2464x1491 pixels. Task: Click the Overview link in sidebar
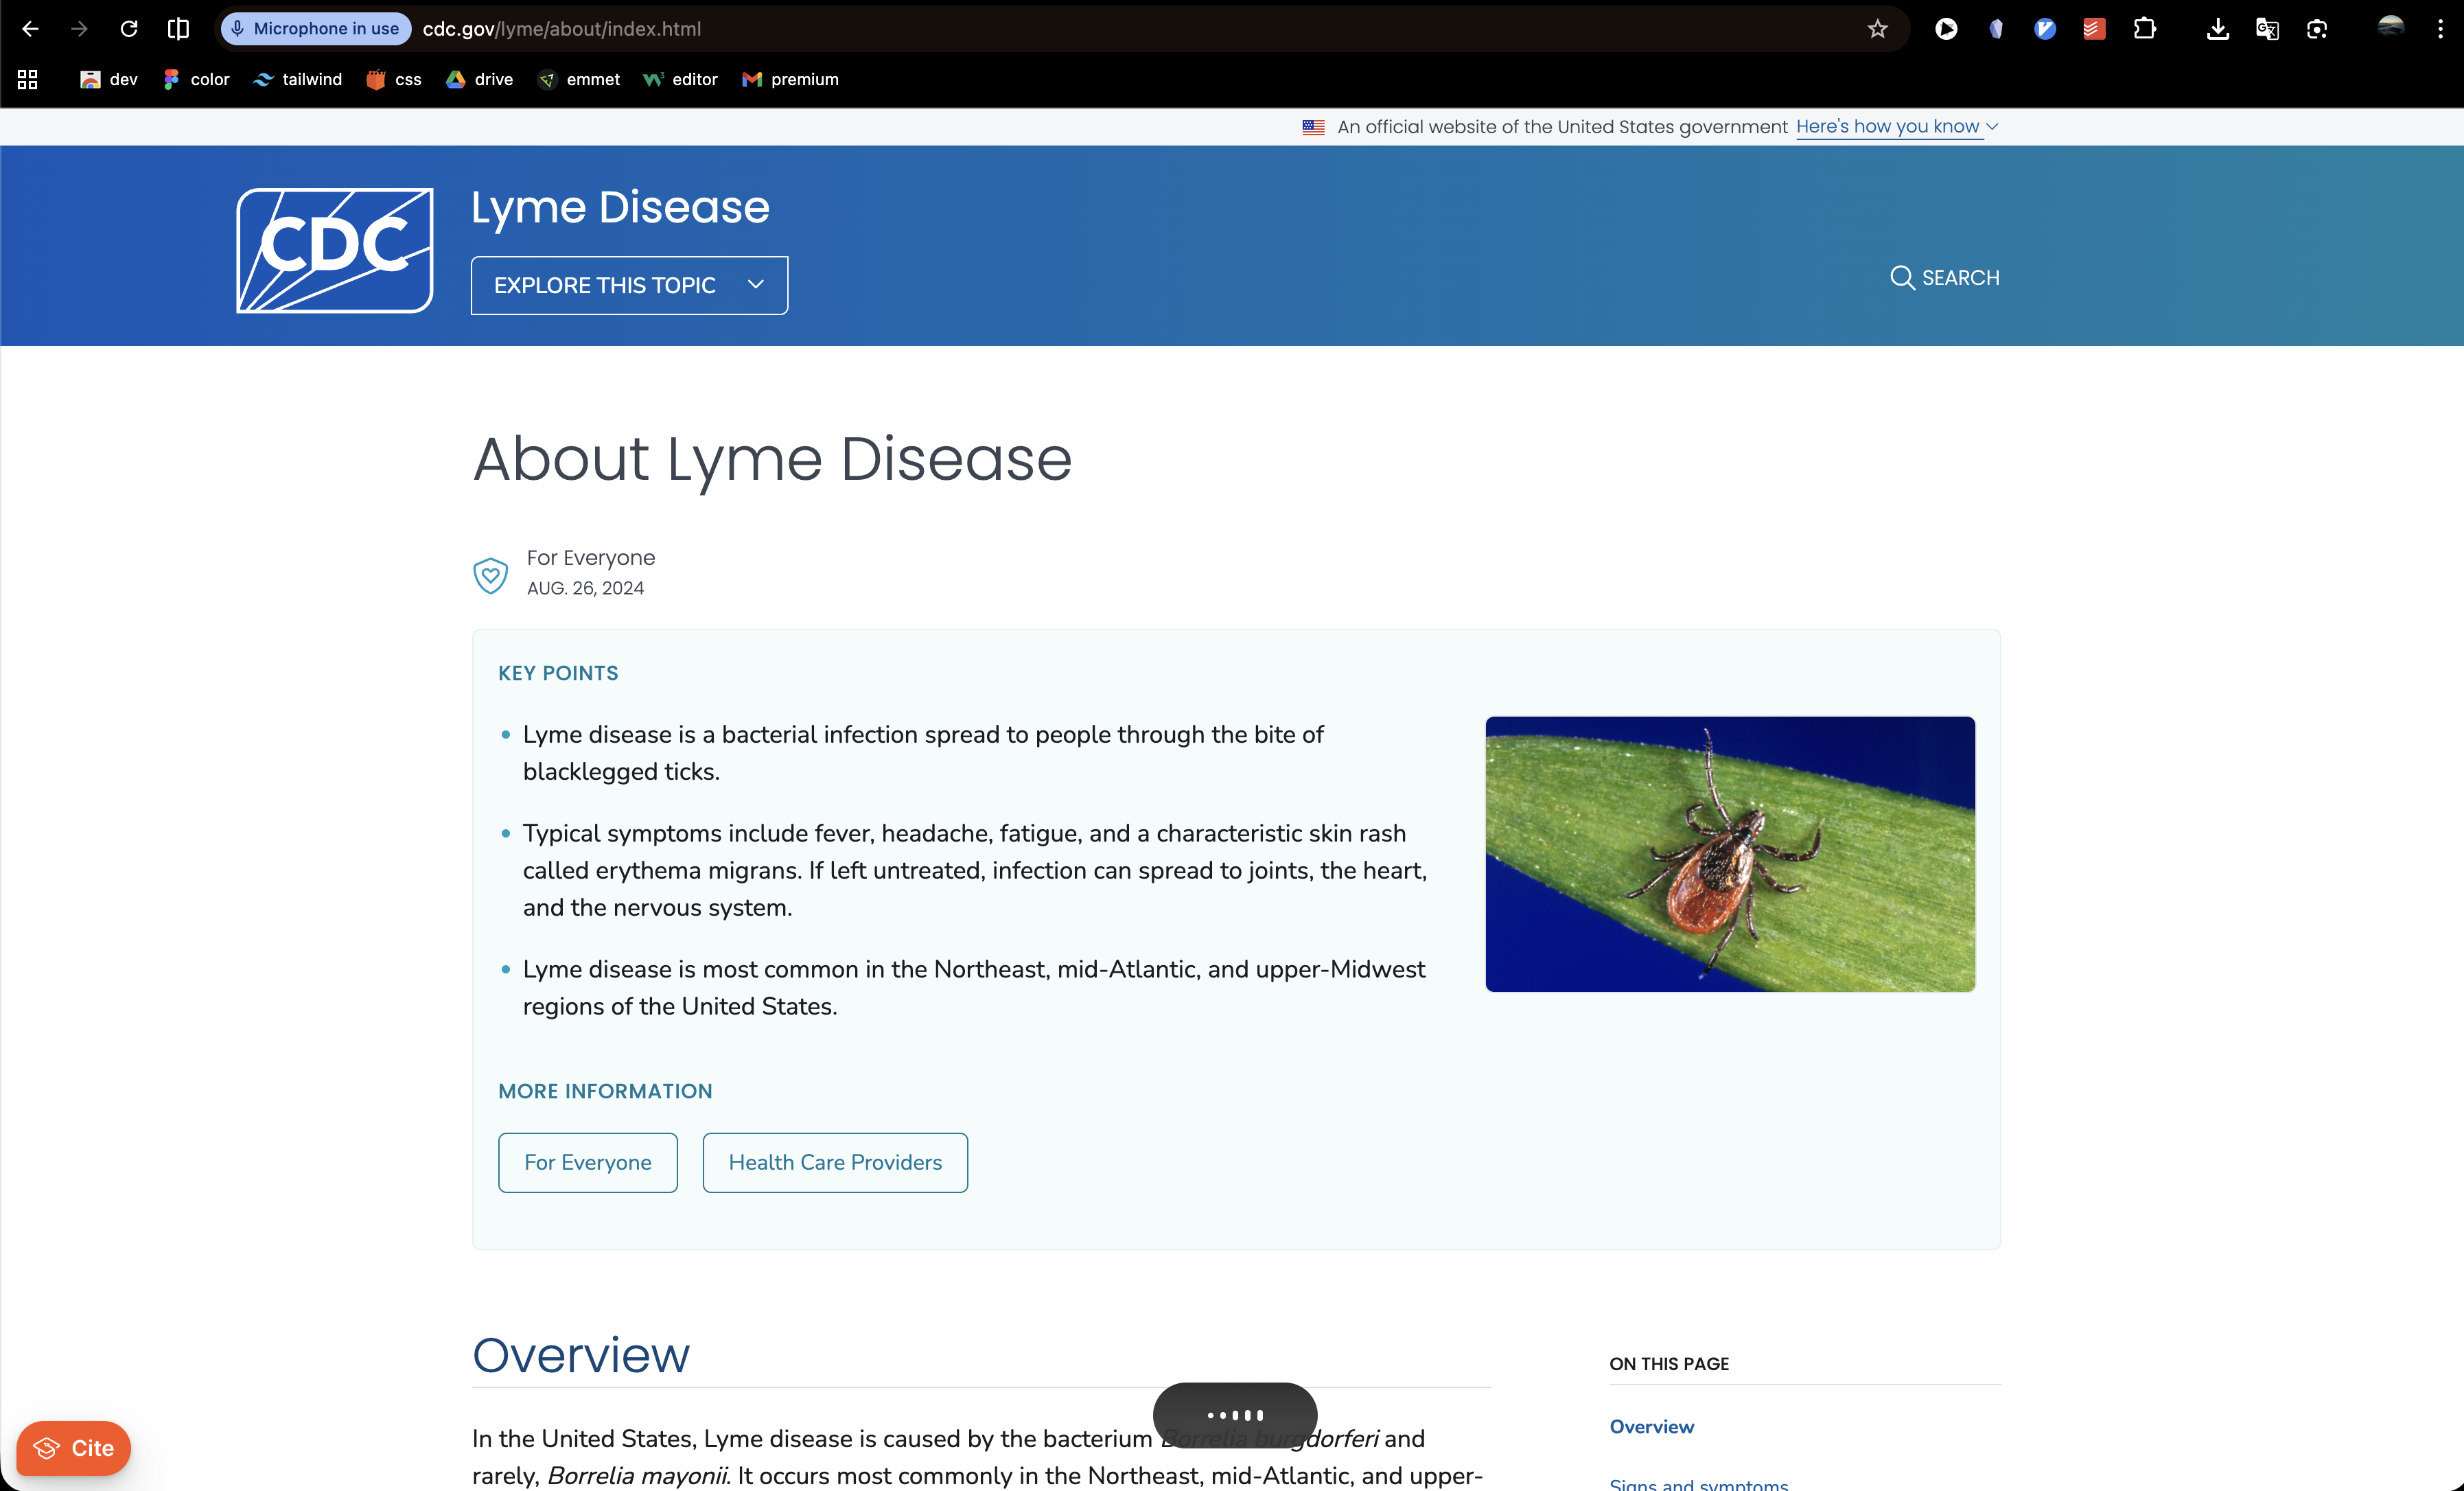click(x=1651, y=1426)
